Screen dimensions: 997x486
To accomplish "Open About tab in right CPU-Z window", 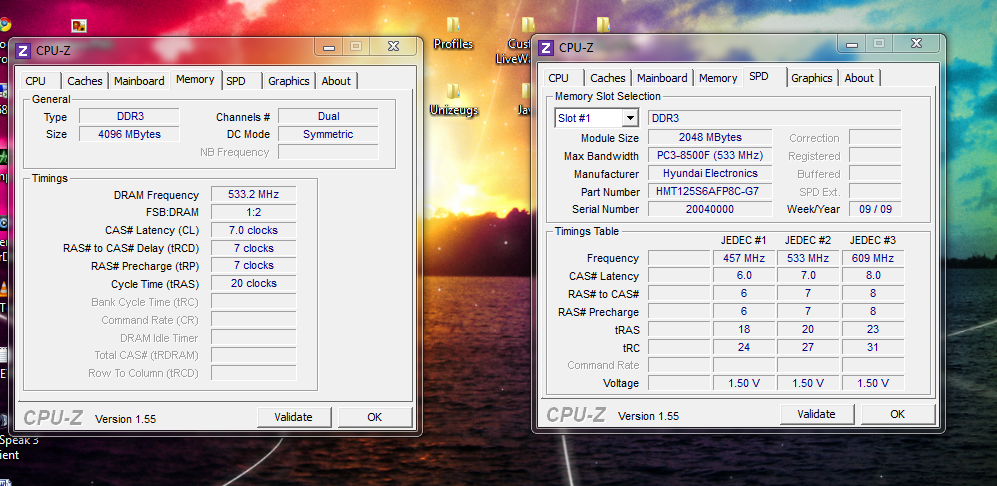I will click(859, 78).
